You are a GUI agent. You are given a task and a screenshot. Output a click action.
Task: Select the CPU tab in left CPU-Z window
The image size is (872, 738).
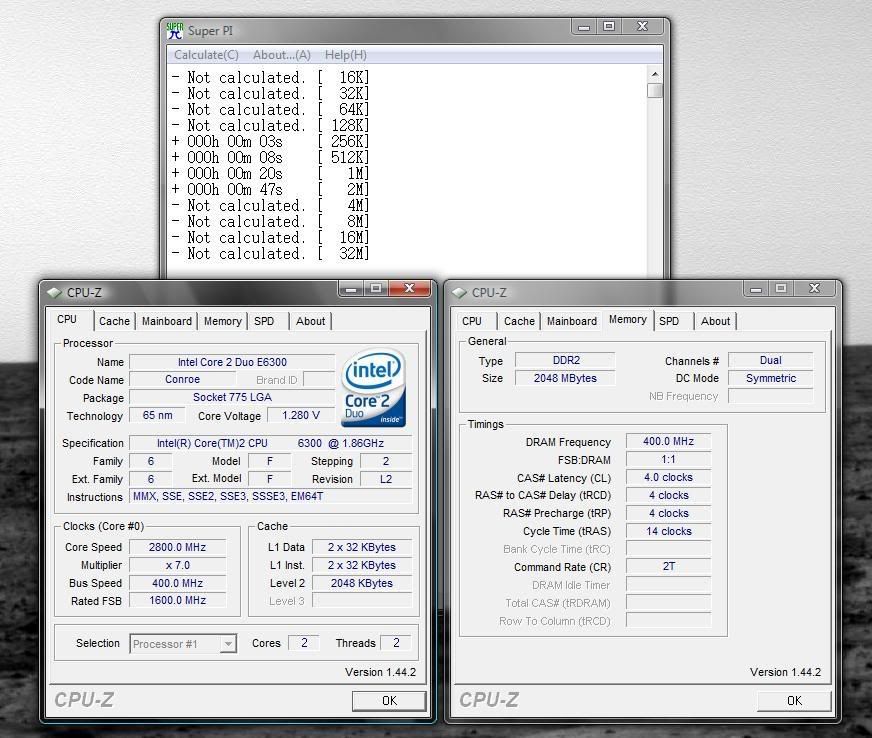[x=67, y=319]
